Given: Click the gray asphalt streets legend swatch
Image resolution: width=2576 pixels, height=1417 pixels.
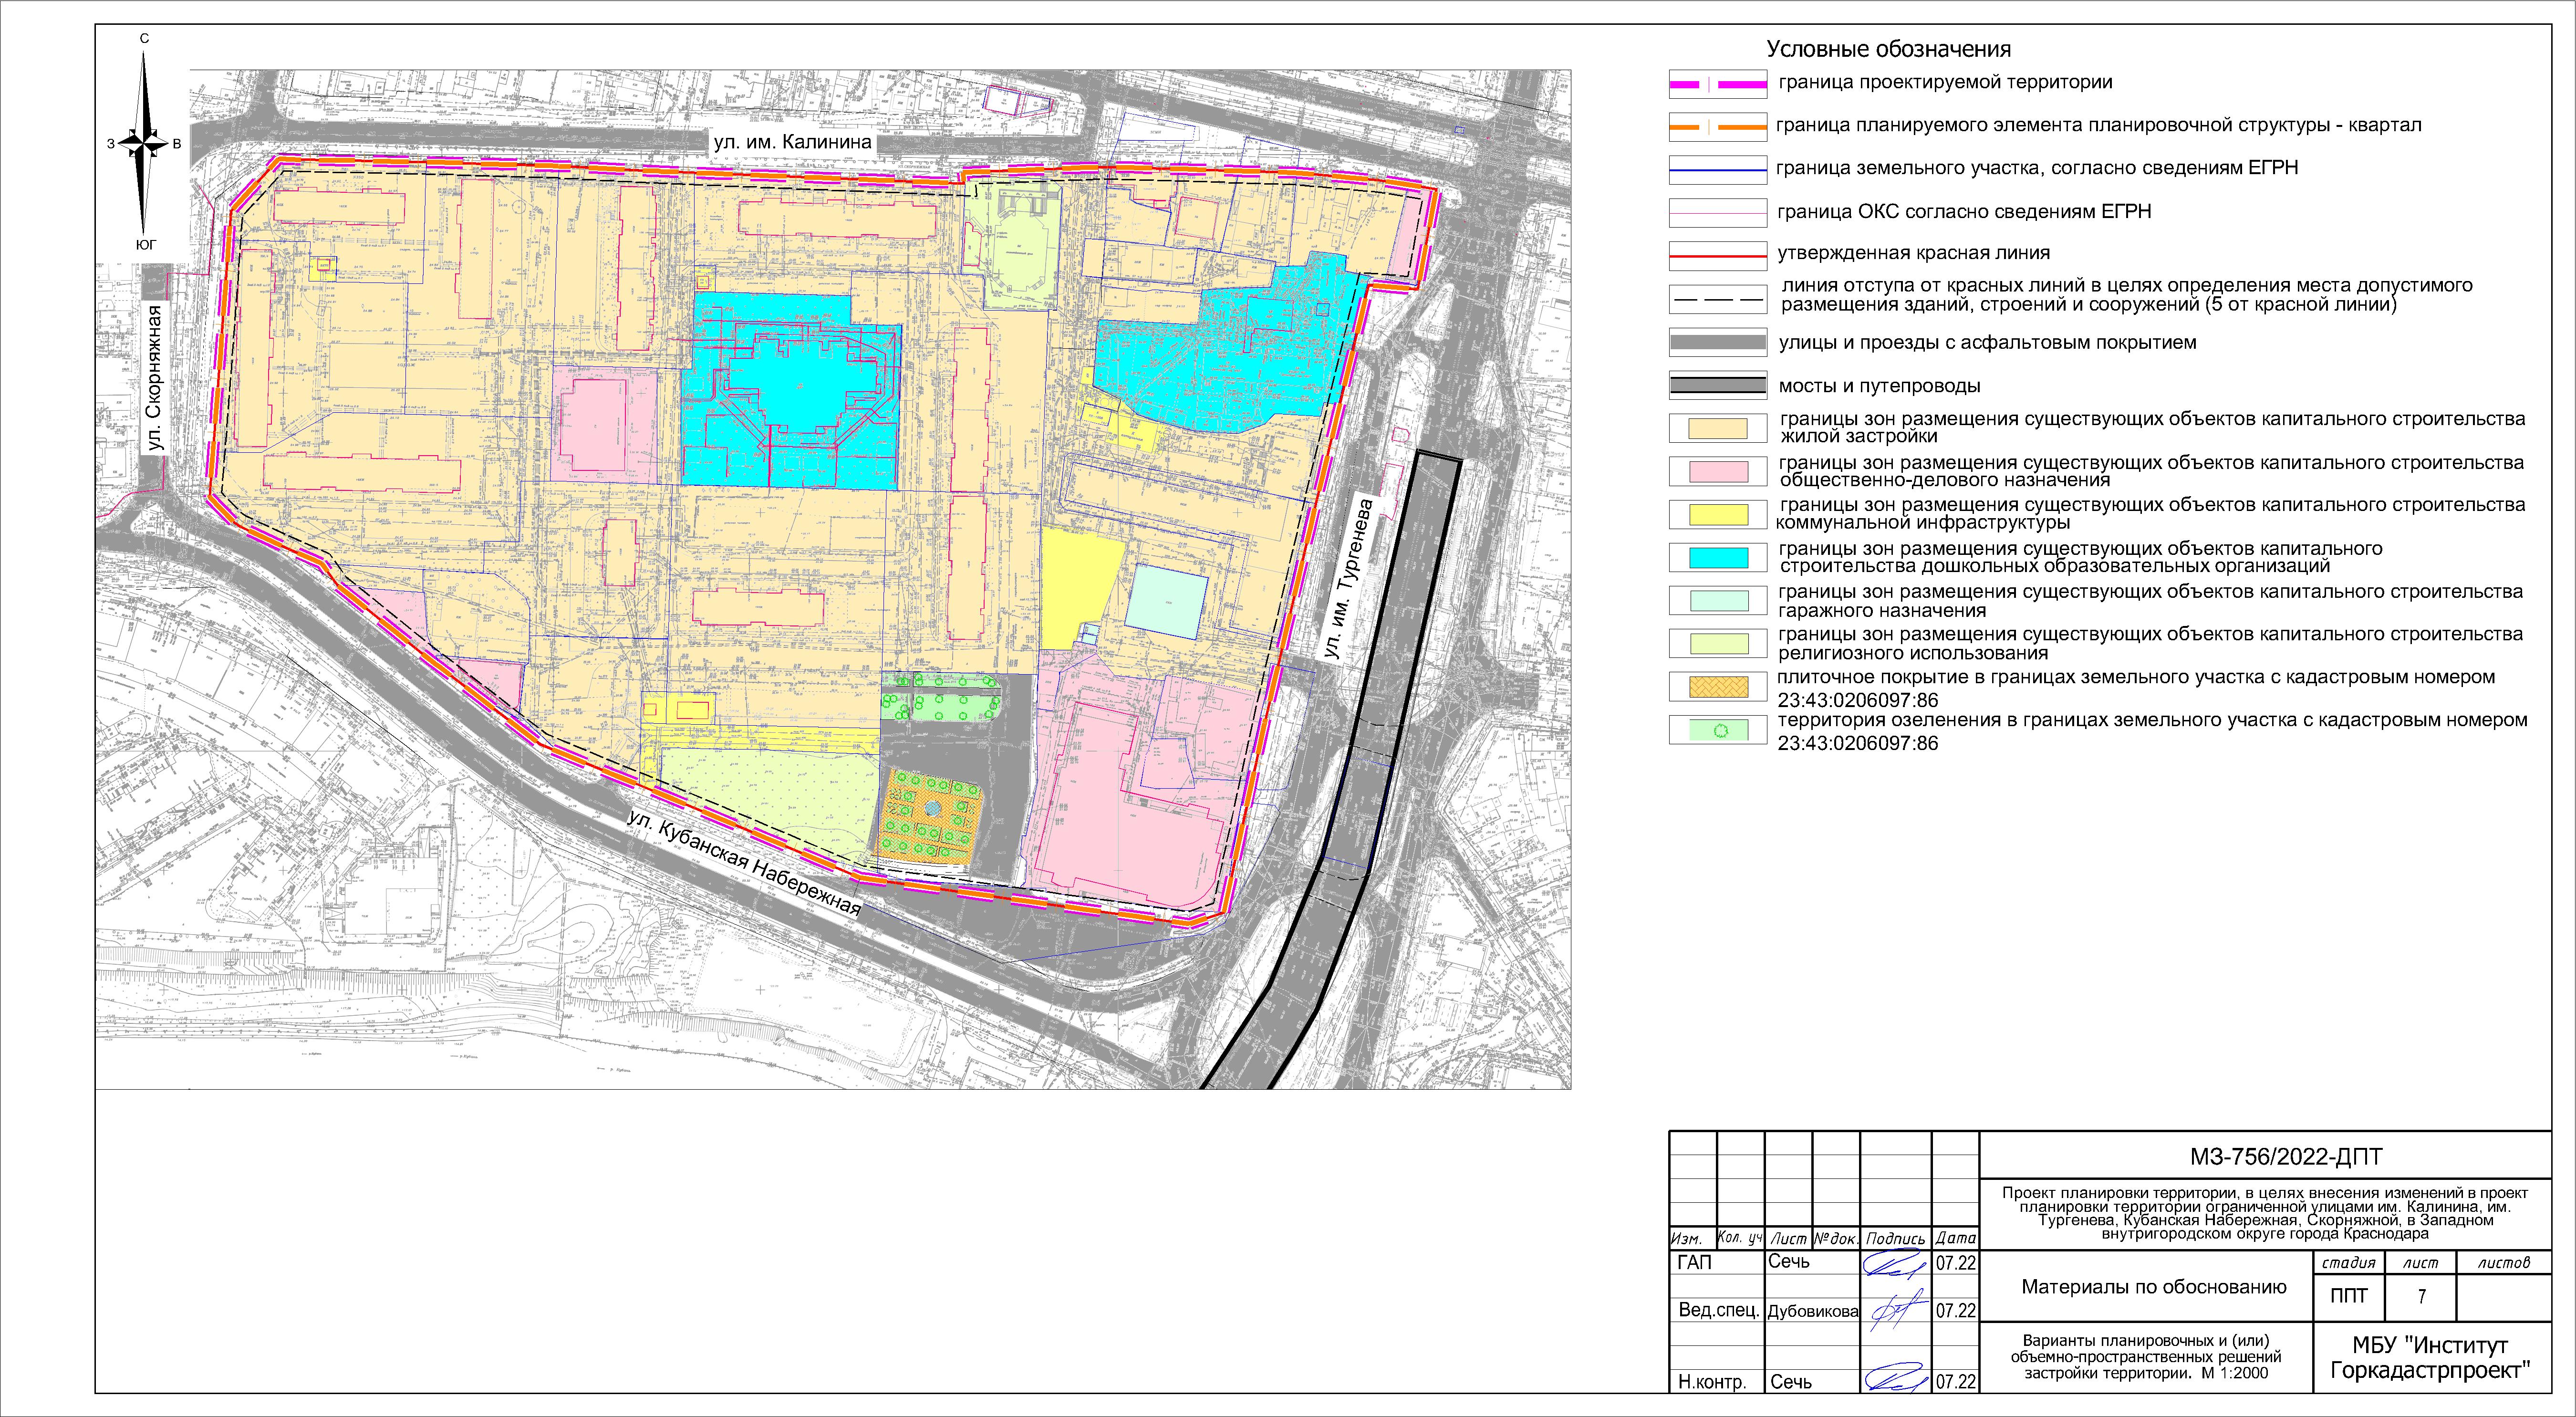Looking at the screenshot, I should [1718, 342].
